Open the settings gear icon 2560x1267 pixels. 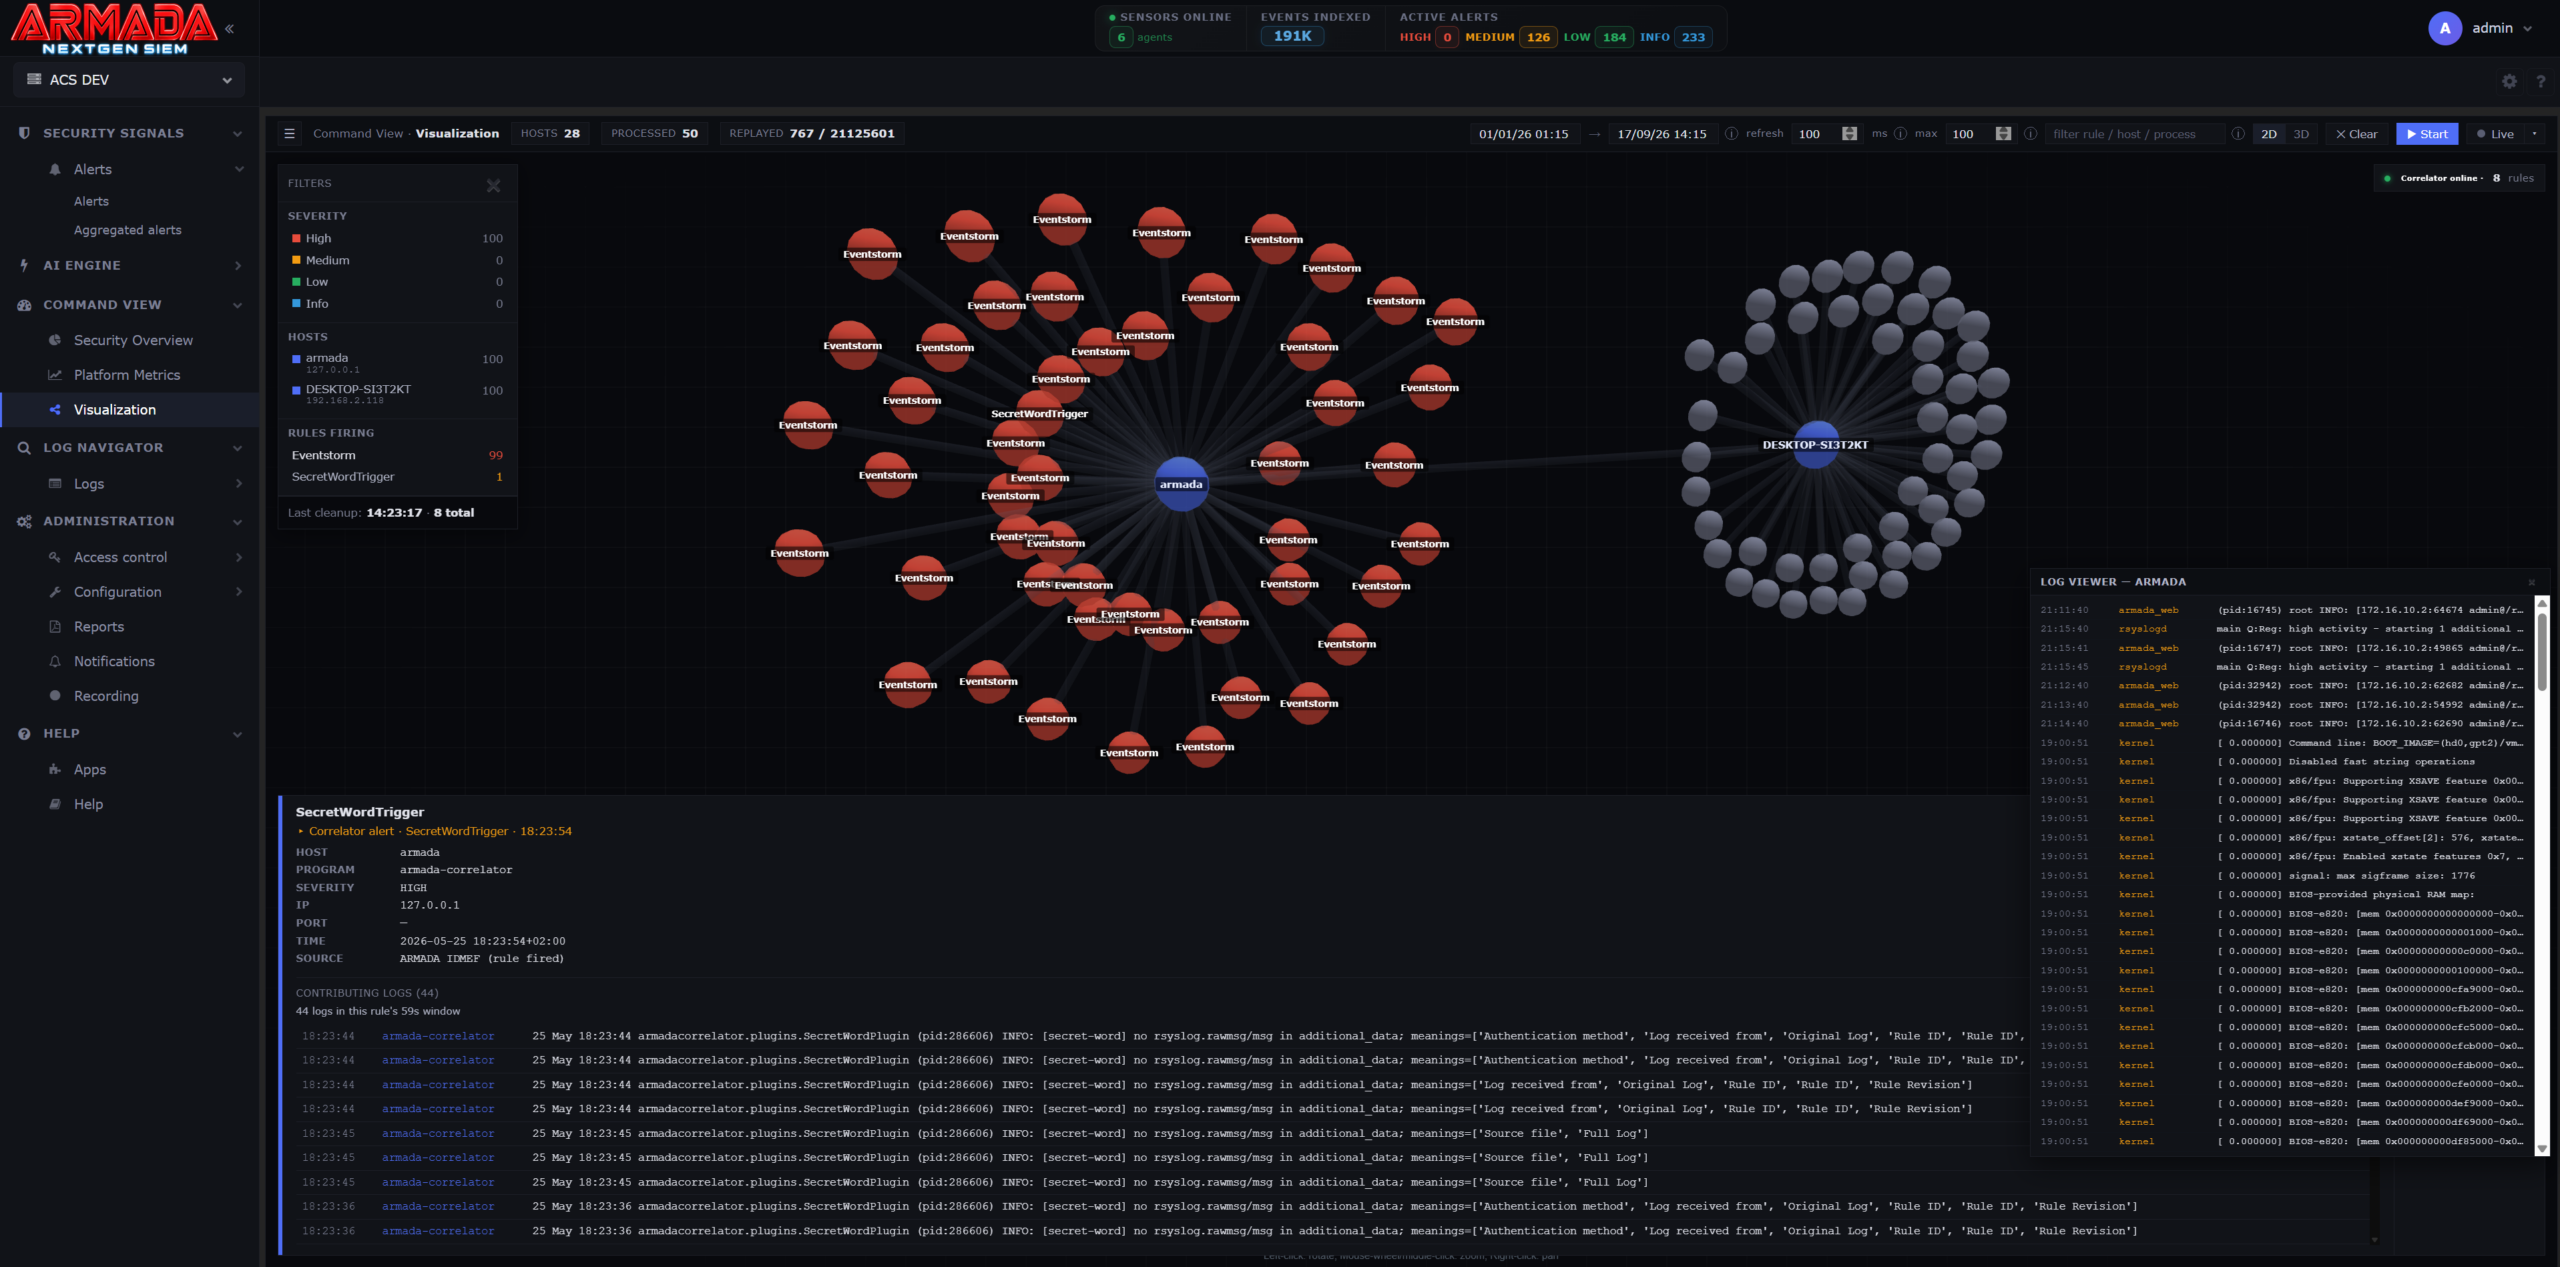click(2509, 82)
